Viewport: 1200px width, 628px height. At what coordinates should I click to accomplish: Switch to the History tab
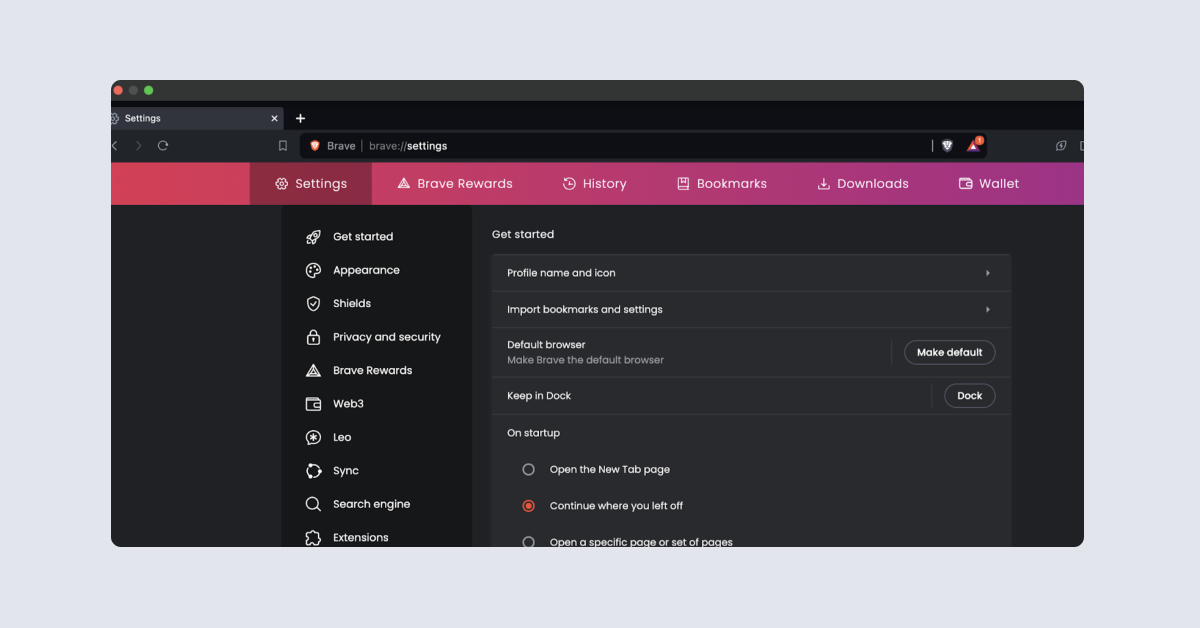point(594,184)
